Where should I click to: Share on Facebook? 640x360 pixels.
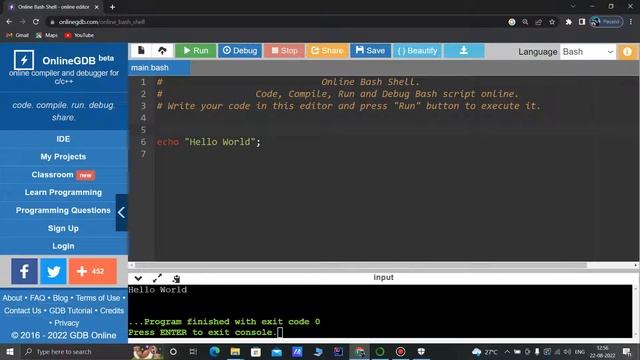(x=24, y=271)
